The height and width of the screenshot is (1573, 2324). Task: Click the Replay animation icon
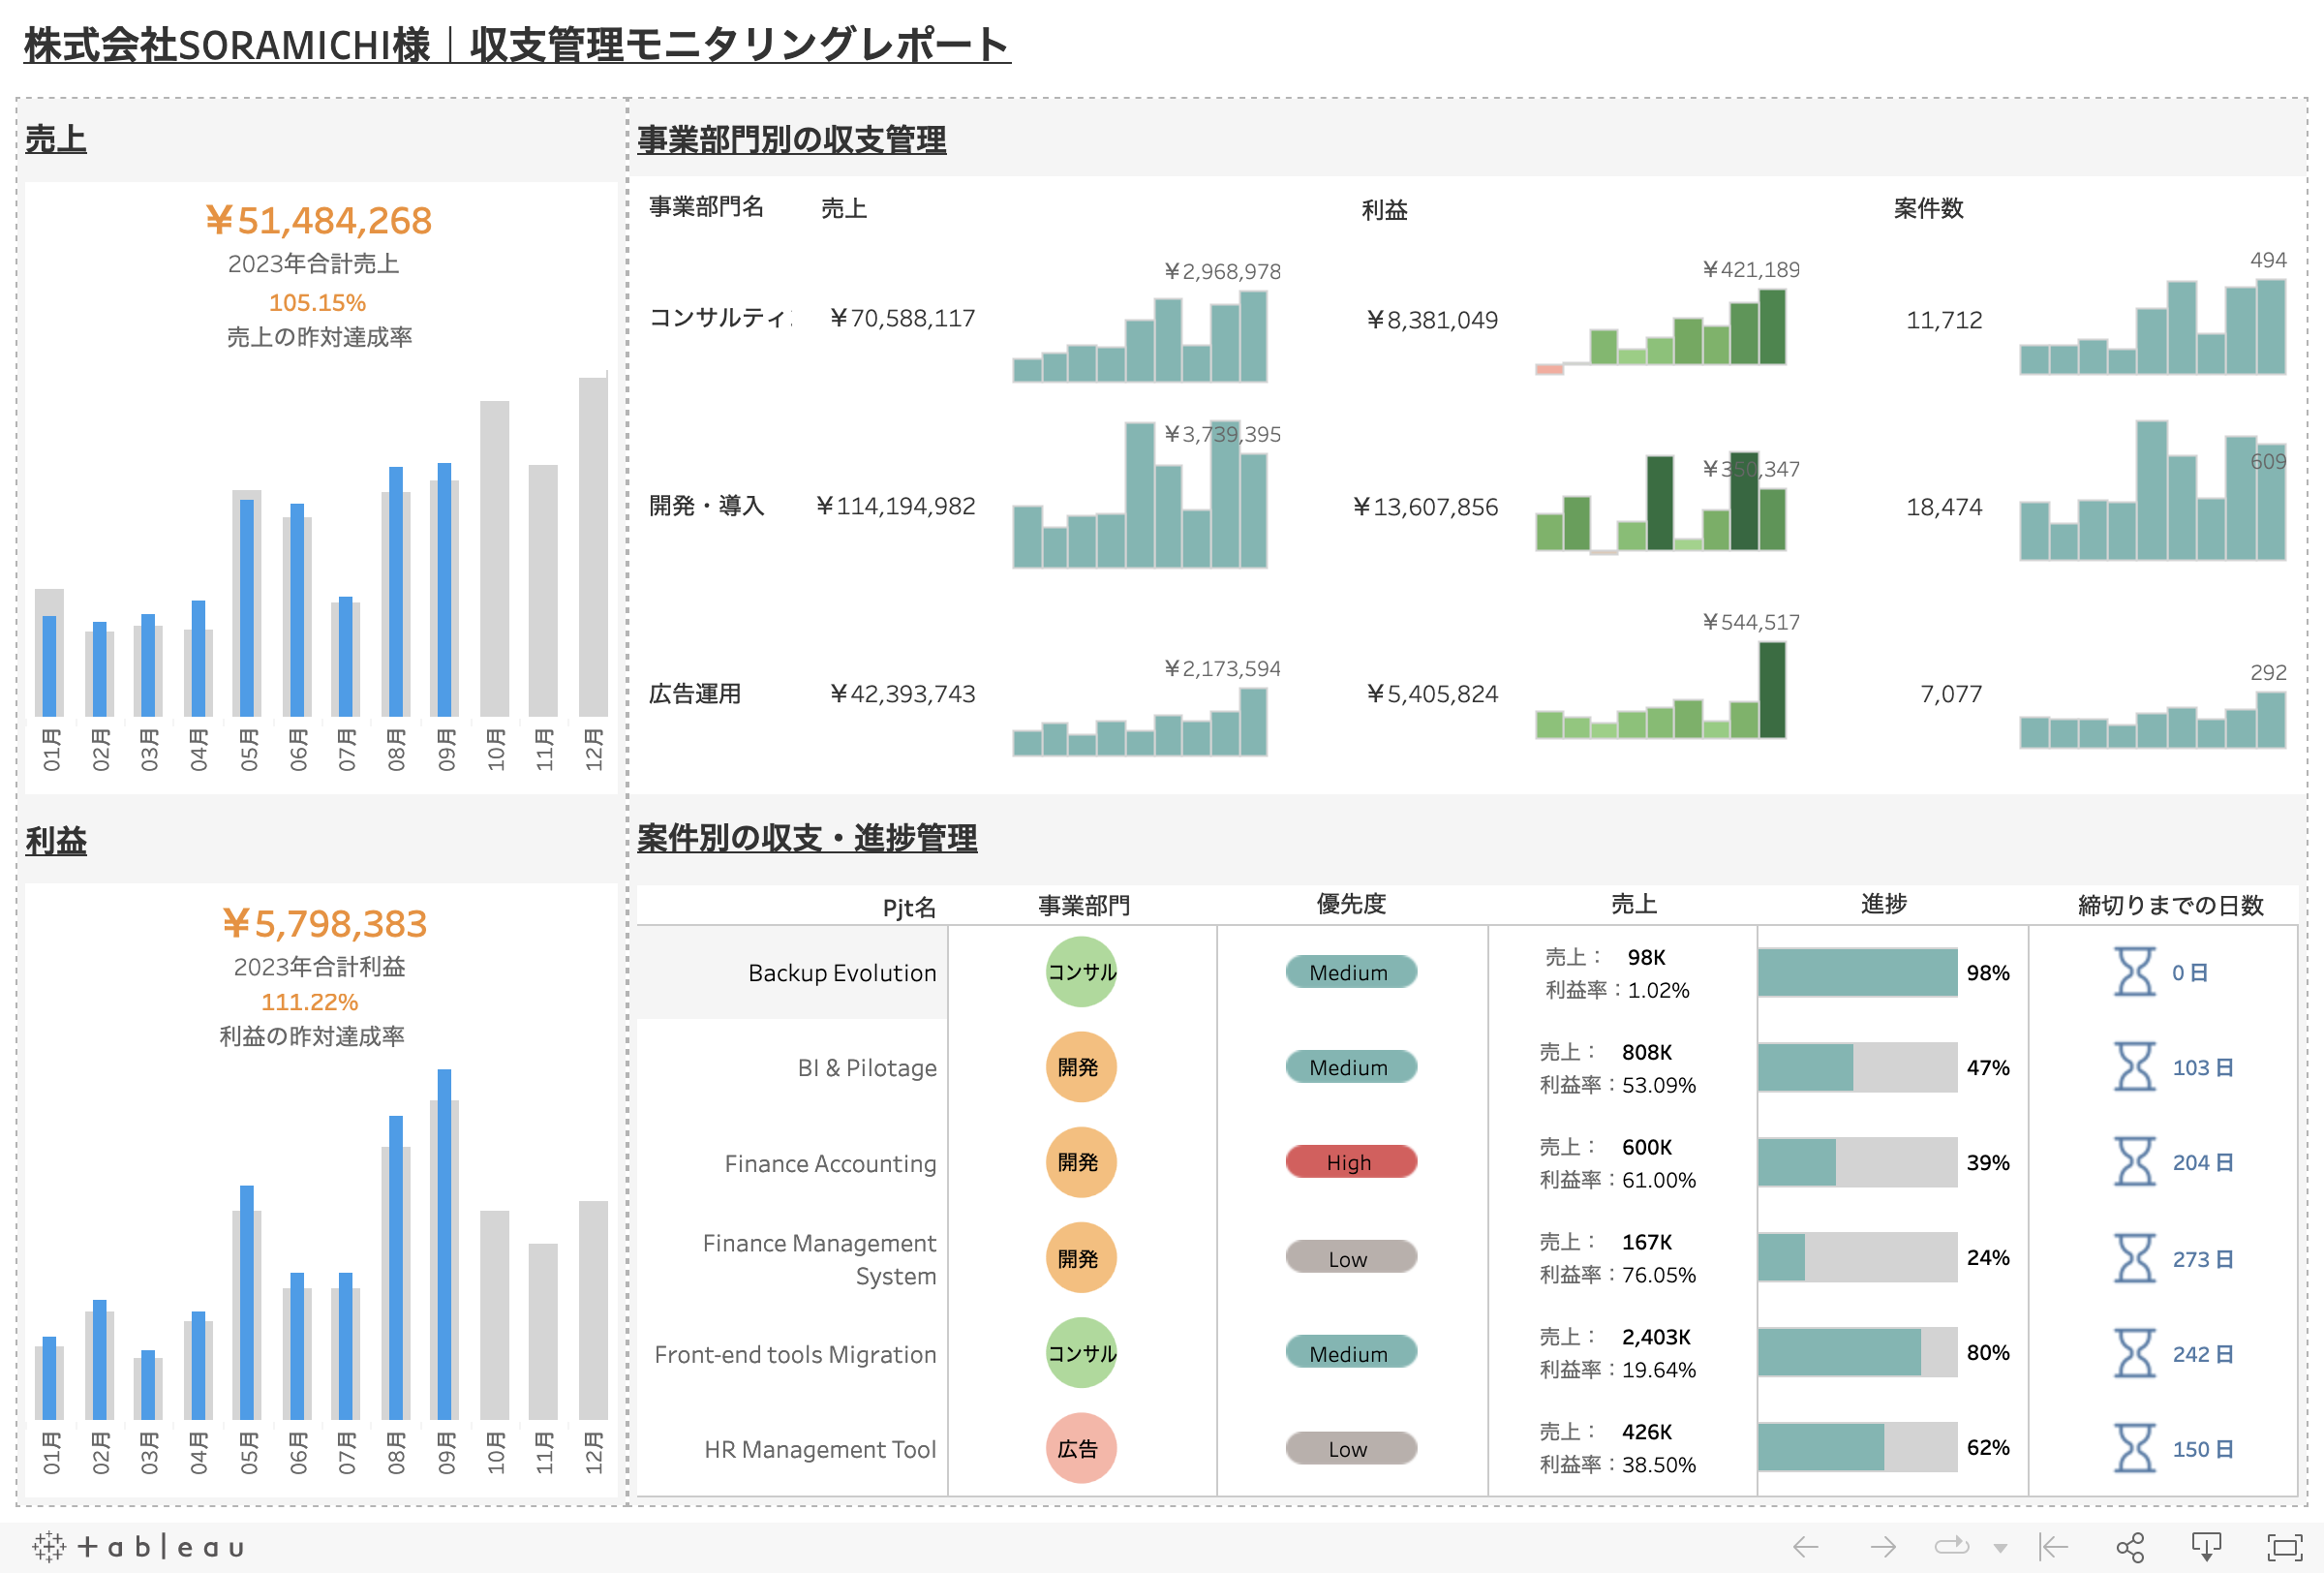pyautogui.click(x=1951, y=1548)
